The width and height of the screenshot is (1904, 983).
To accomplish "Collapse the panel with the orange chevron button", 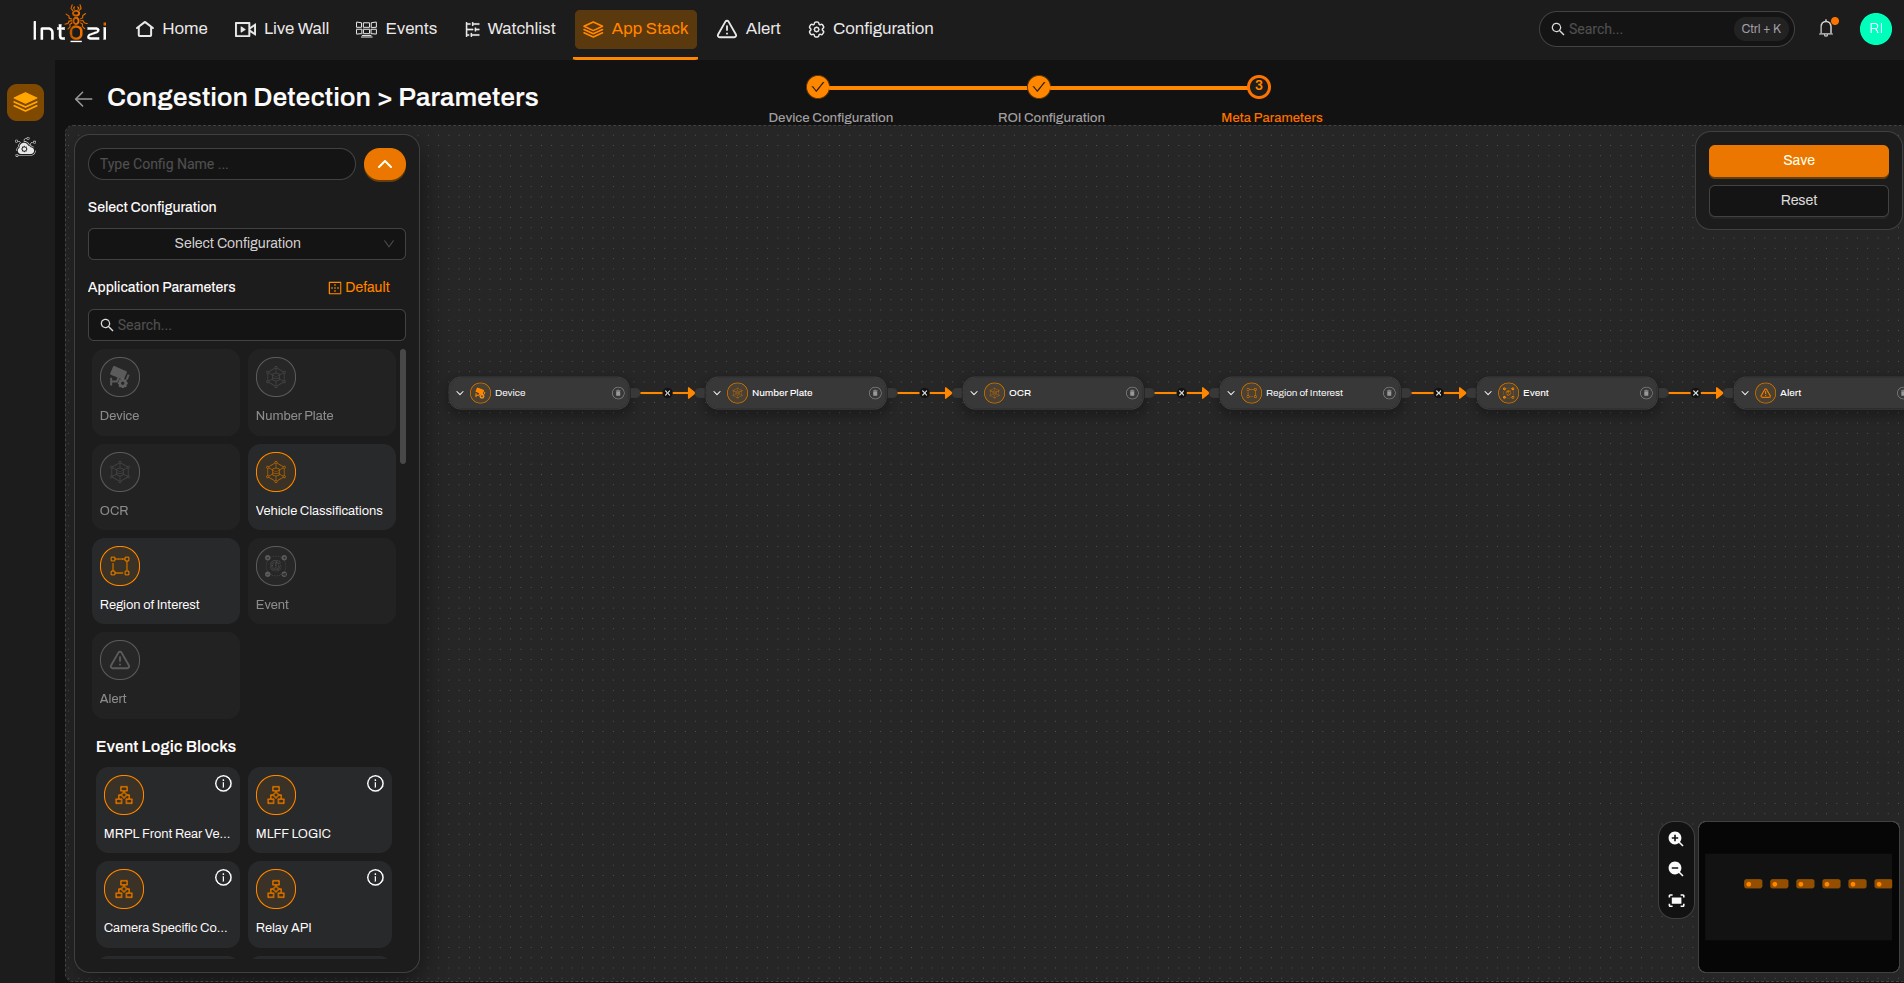I will (x=385, y=164).
